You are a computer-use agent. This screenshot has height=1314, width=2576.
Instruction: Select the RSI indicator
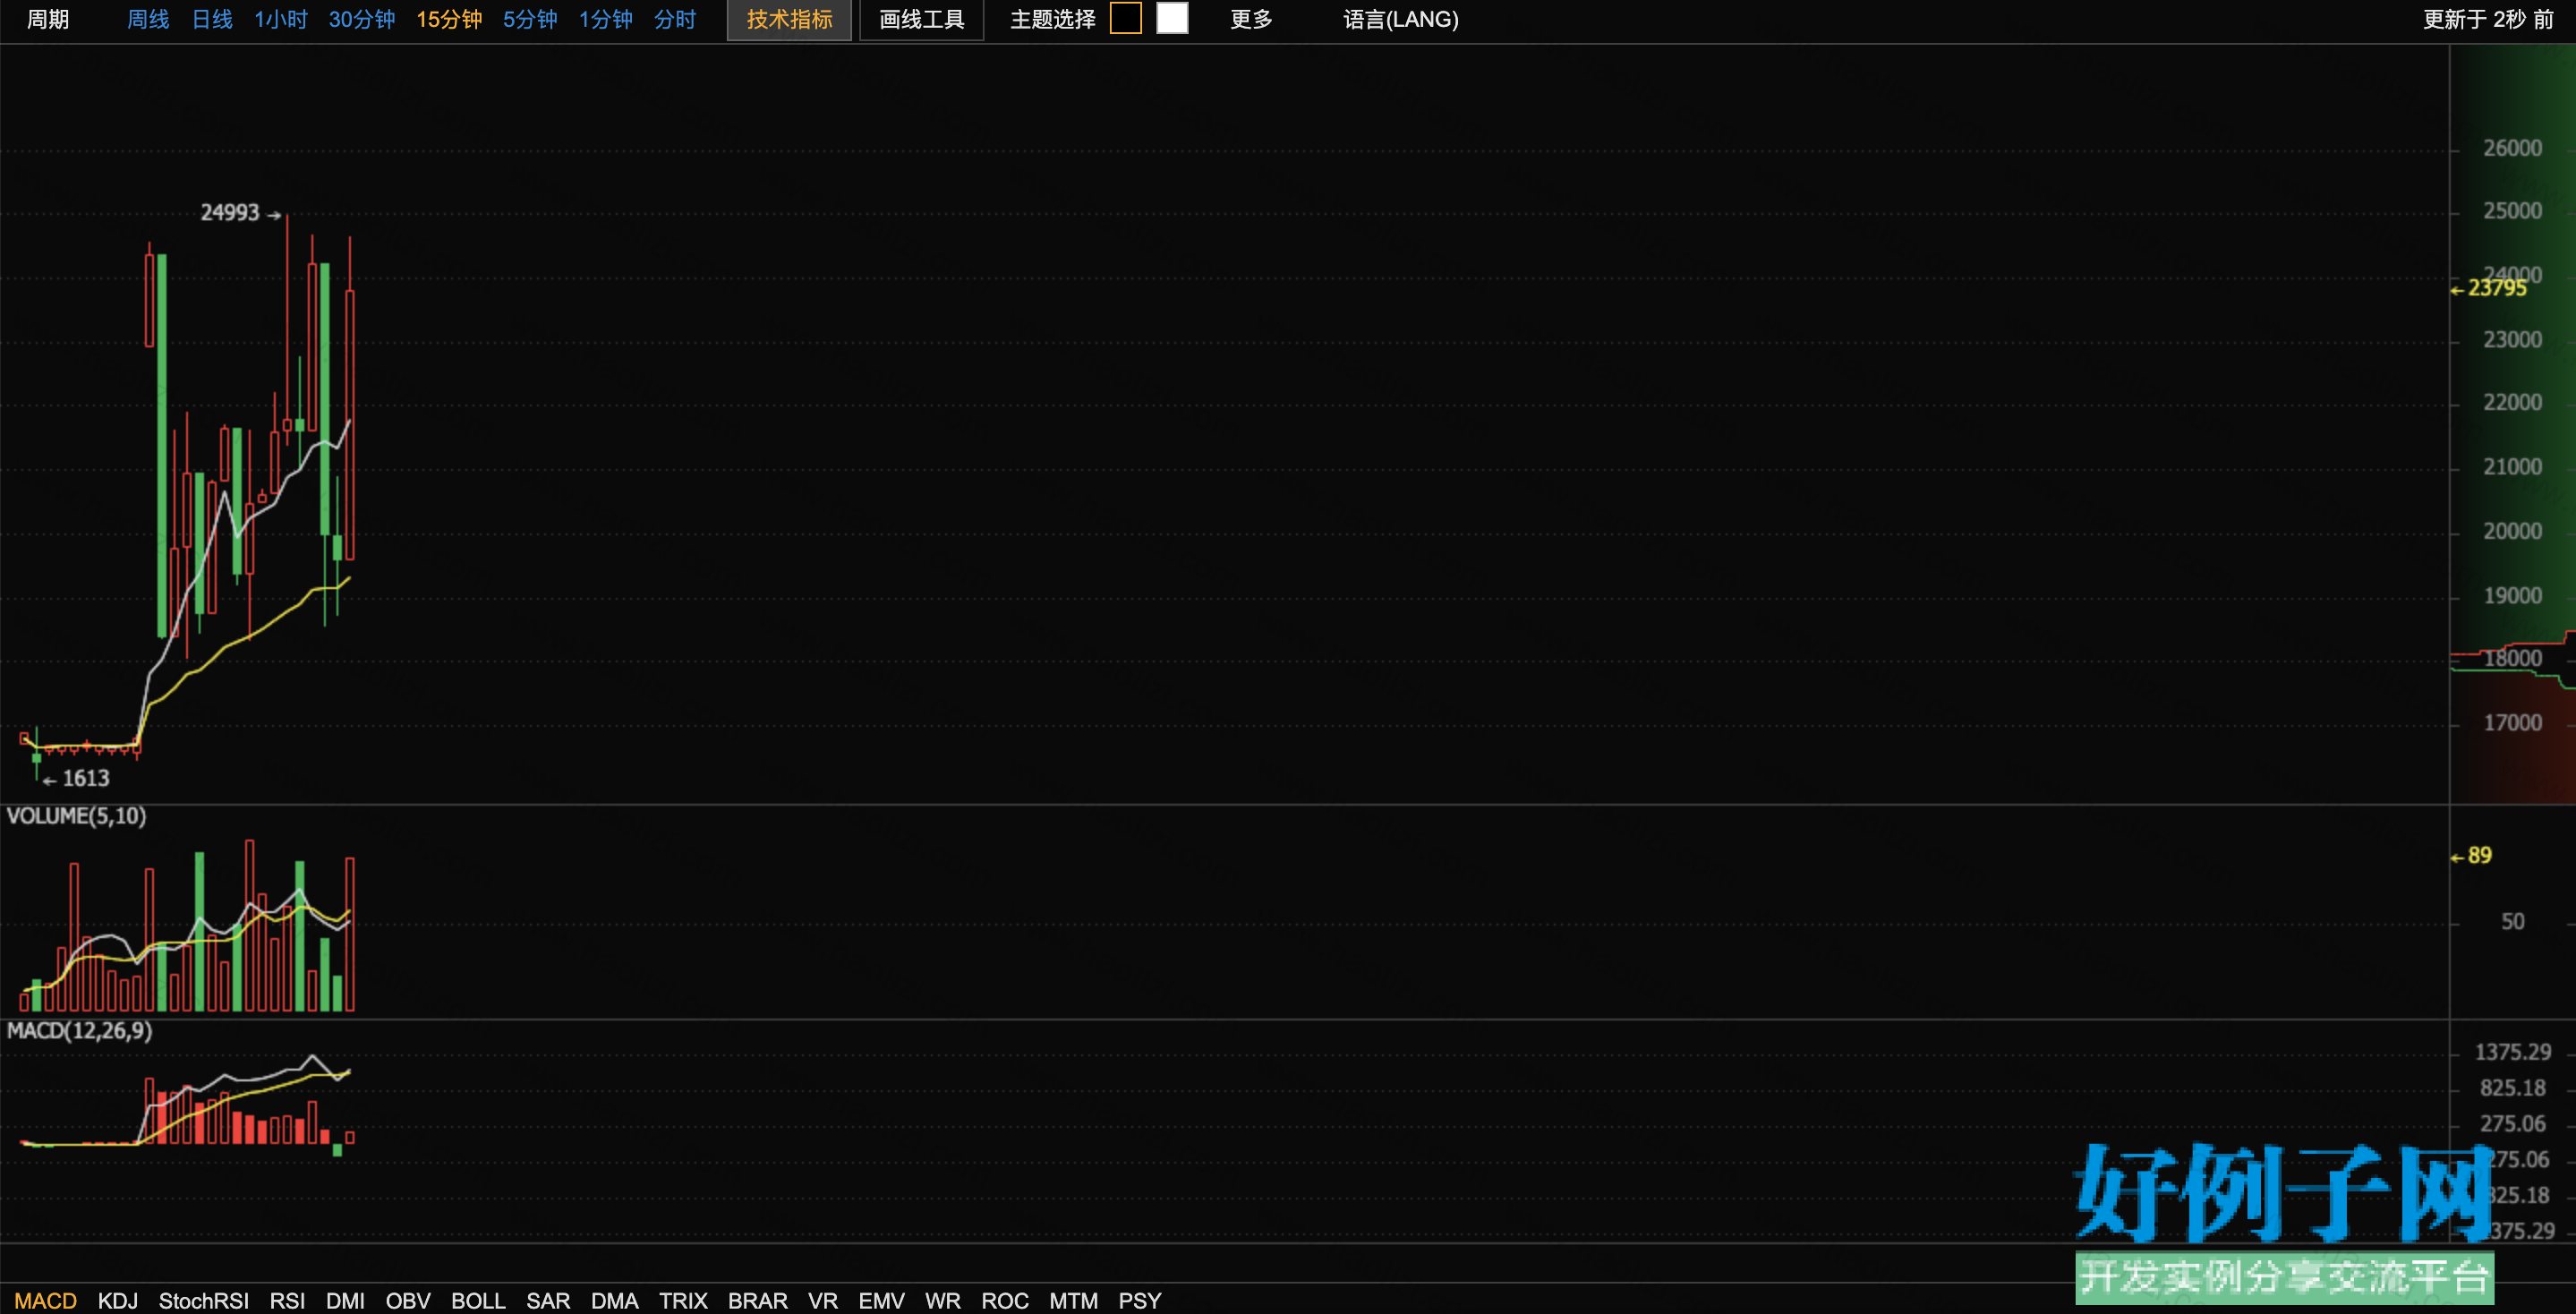287,1300
